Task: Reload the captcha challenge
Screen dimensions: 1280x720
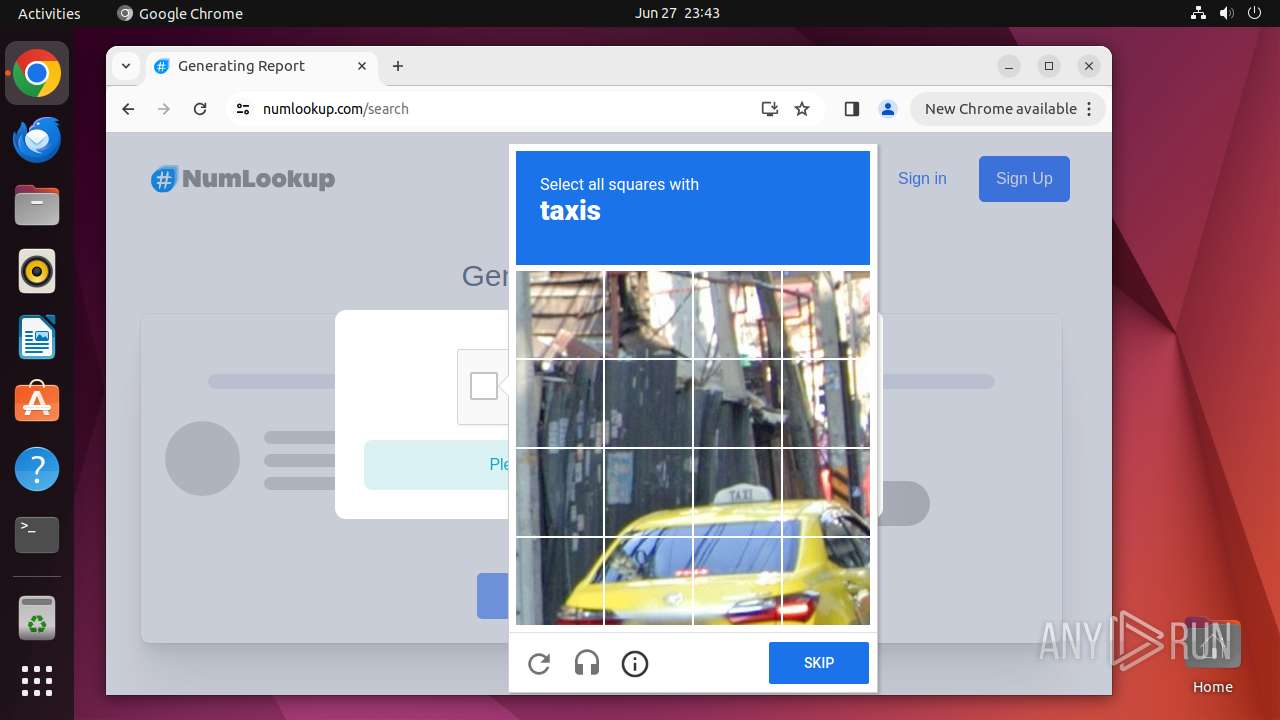Action: pyautogui.click(x=539, y=663)
